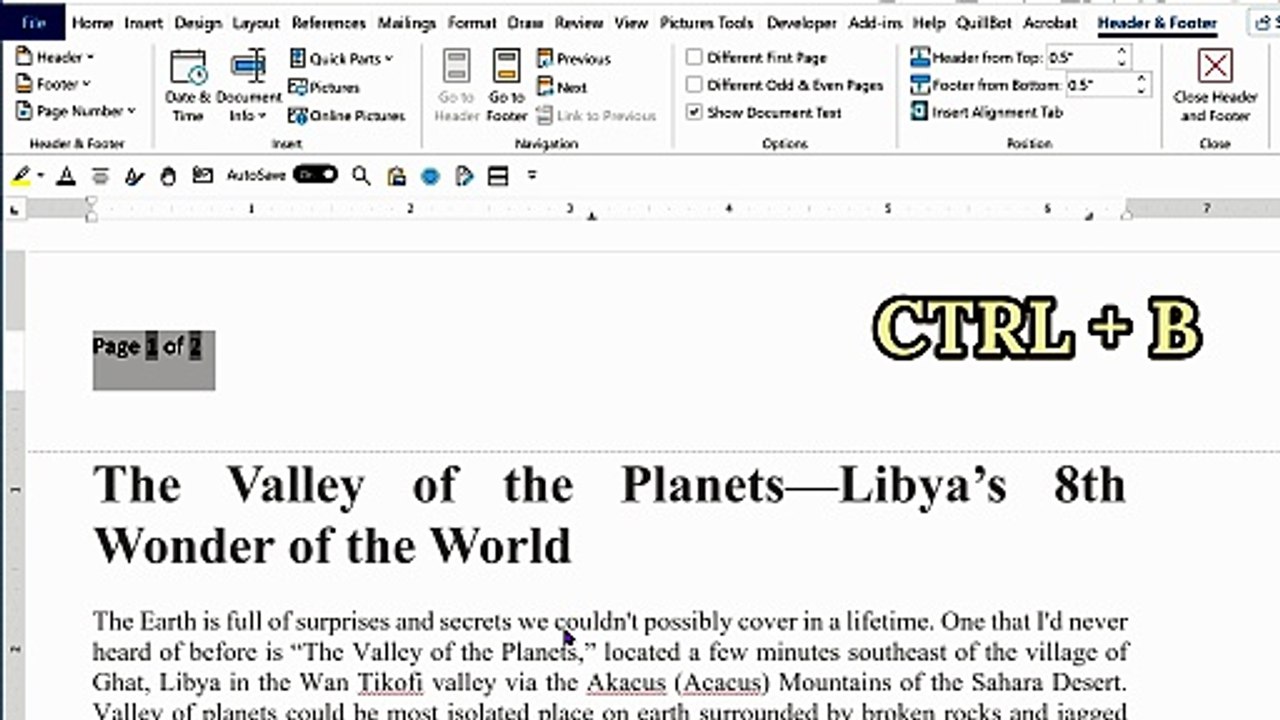Click the split window layout icon
Screen dimensions: 1280x720
click(497, 176)
